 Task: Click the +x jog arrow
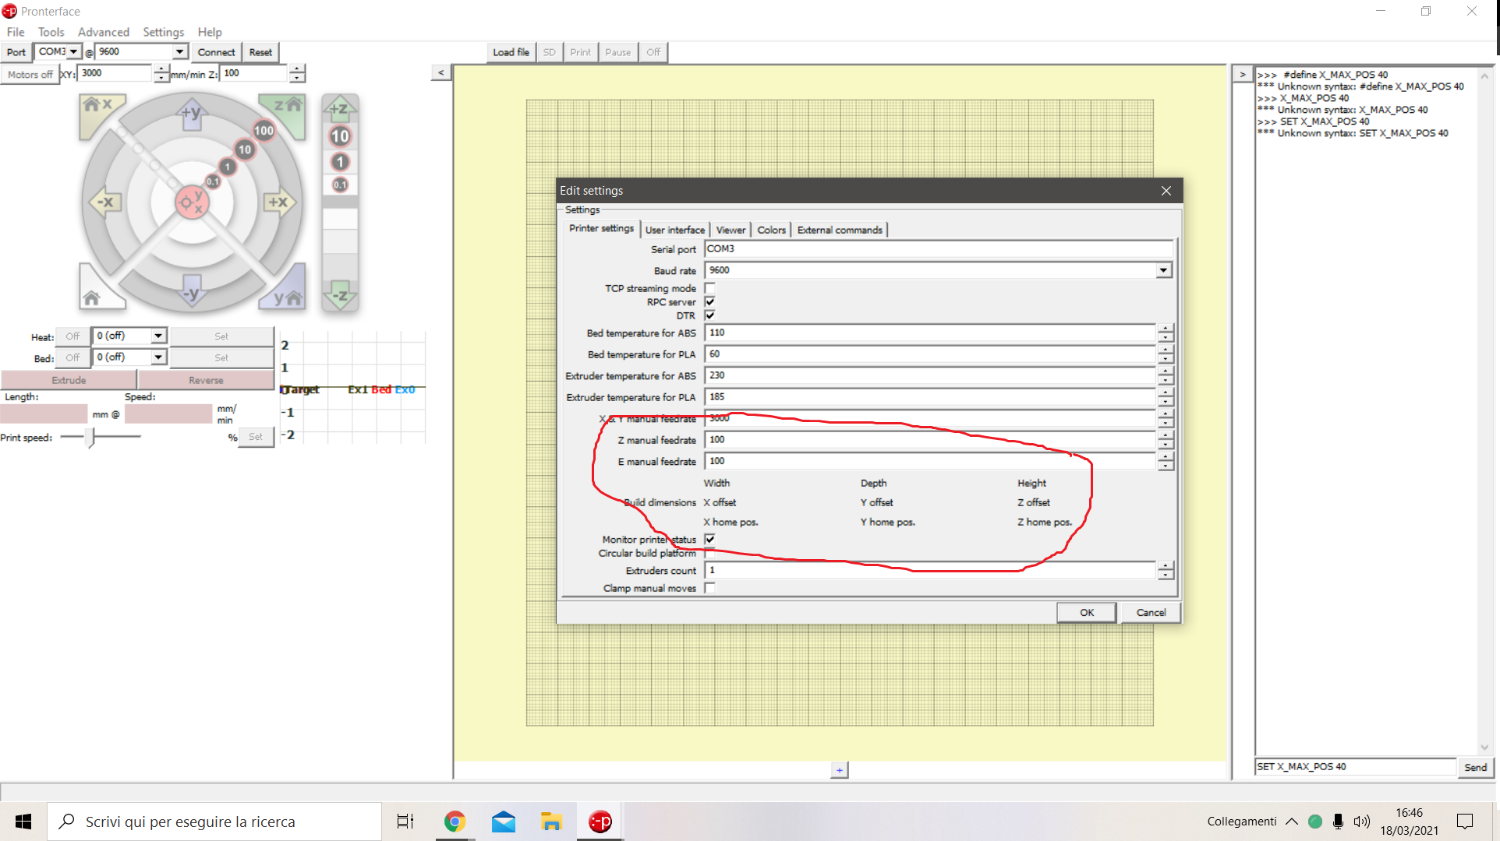[278, 202]
